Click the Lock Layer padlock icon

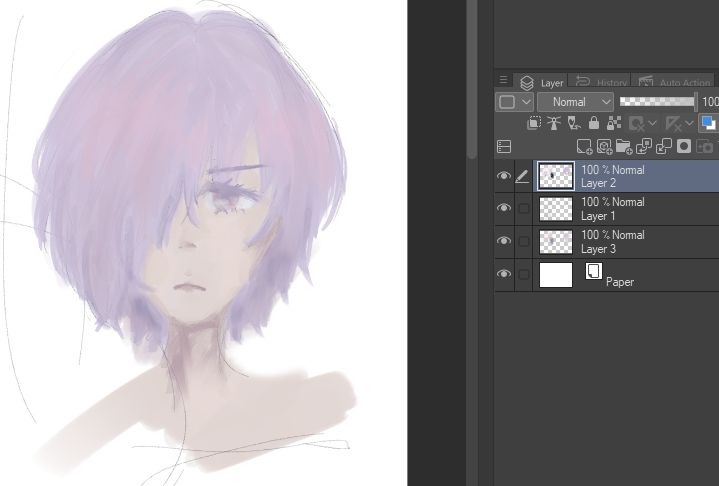pyautogui.click(x=594, y=123)
